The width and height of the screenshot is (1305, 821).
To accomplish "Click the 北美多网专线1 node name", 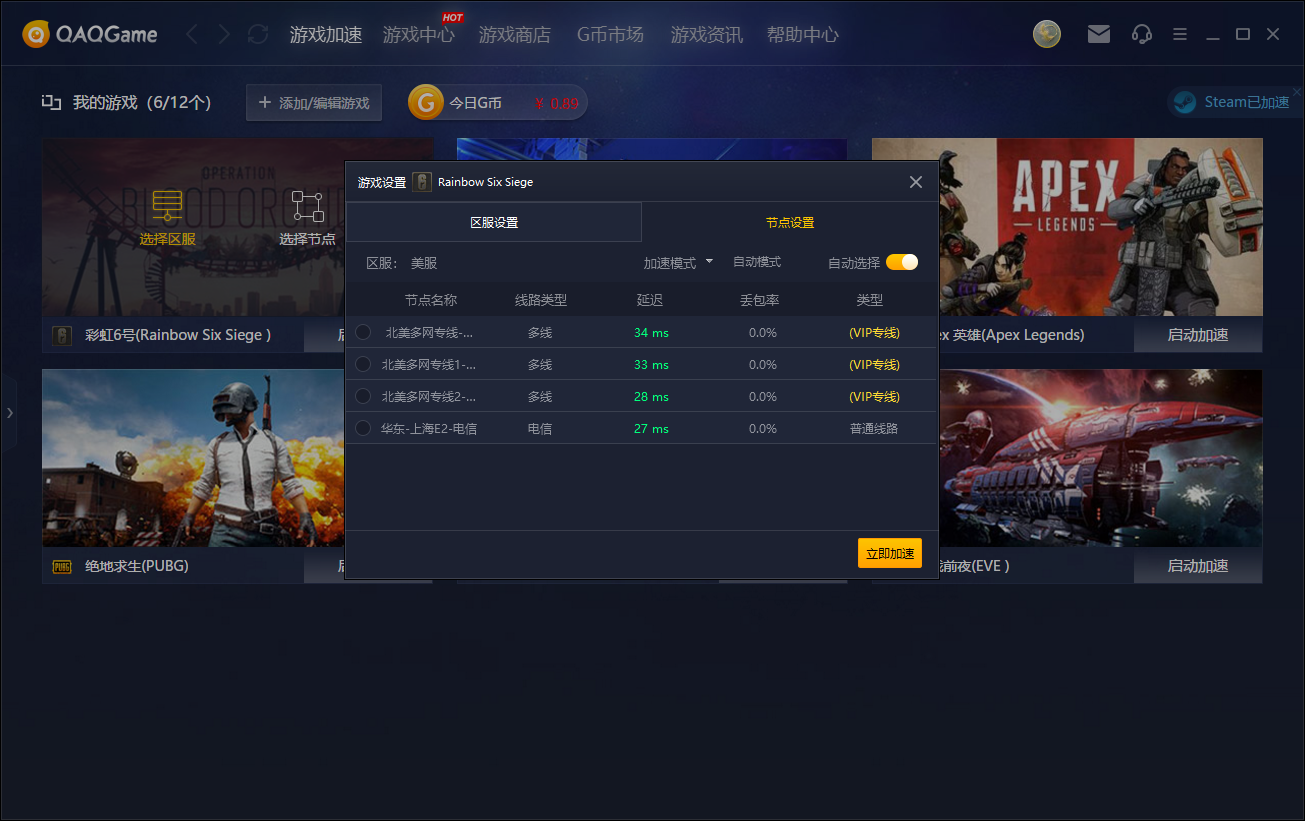I will pos(429,364).
